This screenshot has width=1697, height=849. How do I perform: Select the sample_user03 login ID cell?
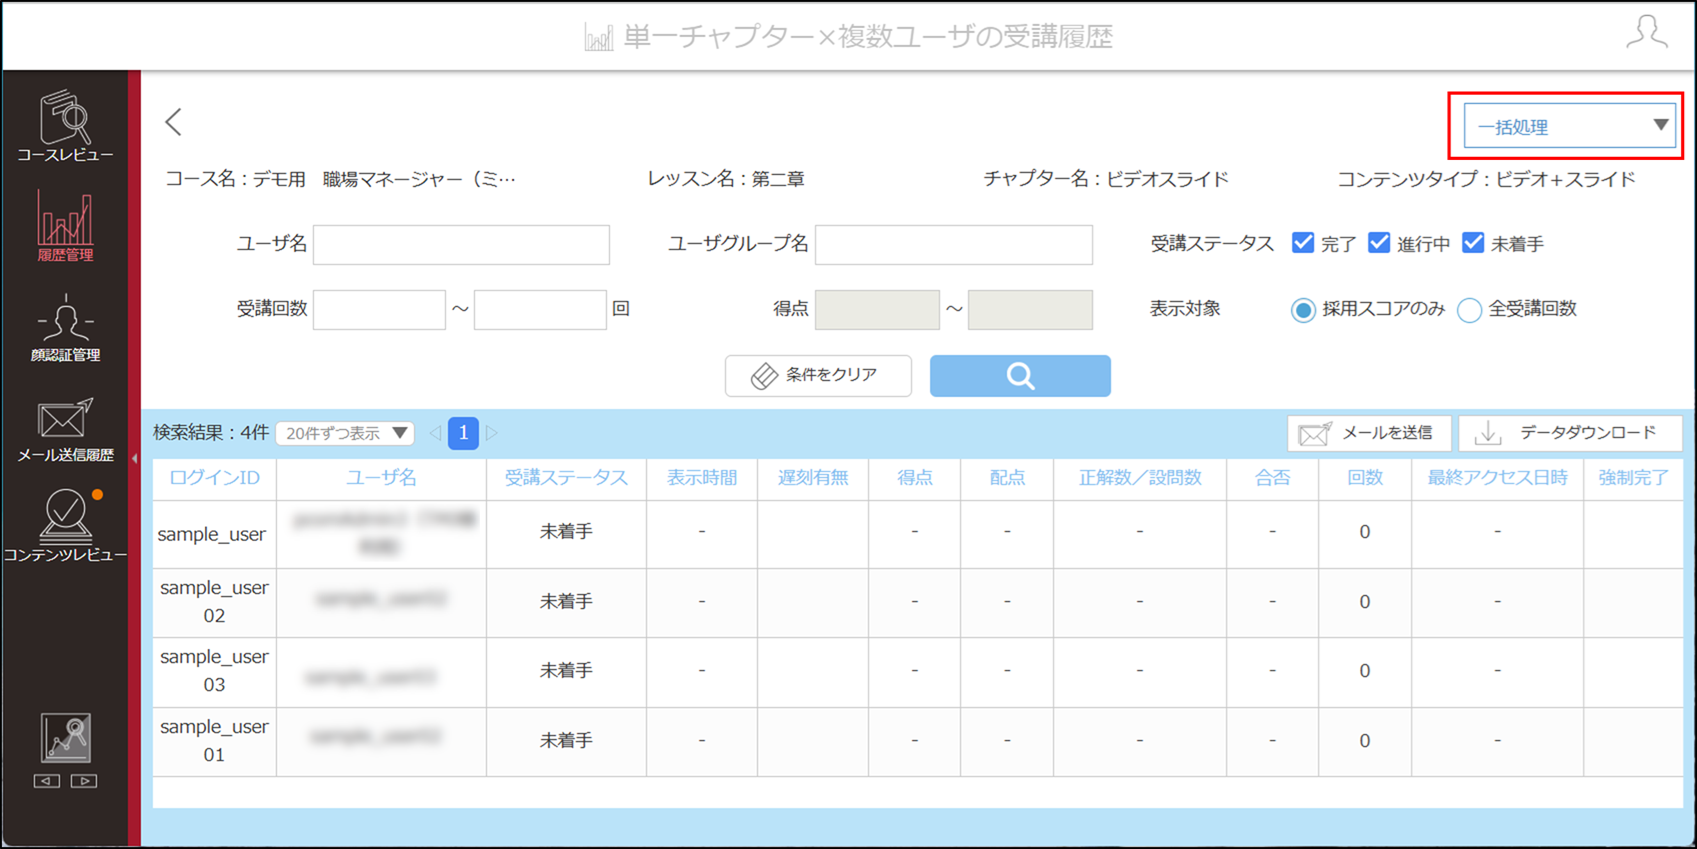coord(214,671)
